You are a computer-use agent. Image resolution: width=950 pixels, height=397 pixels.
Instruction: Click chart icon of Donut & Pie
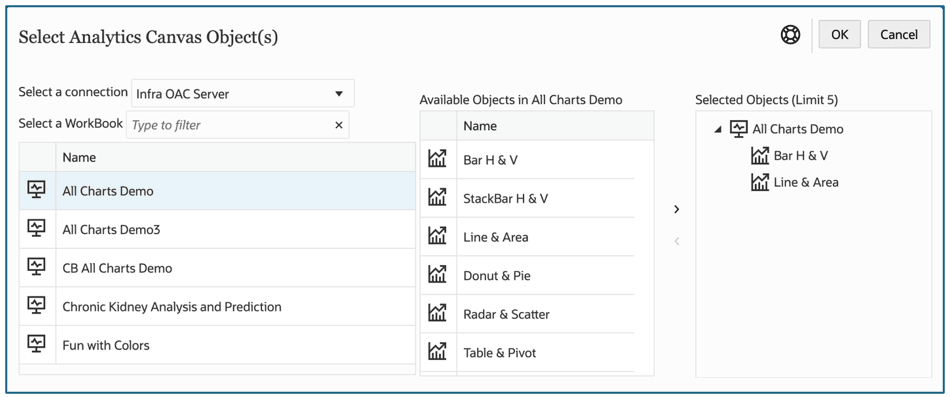[x=437, y=275]
